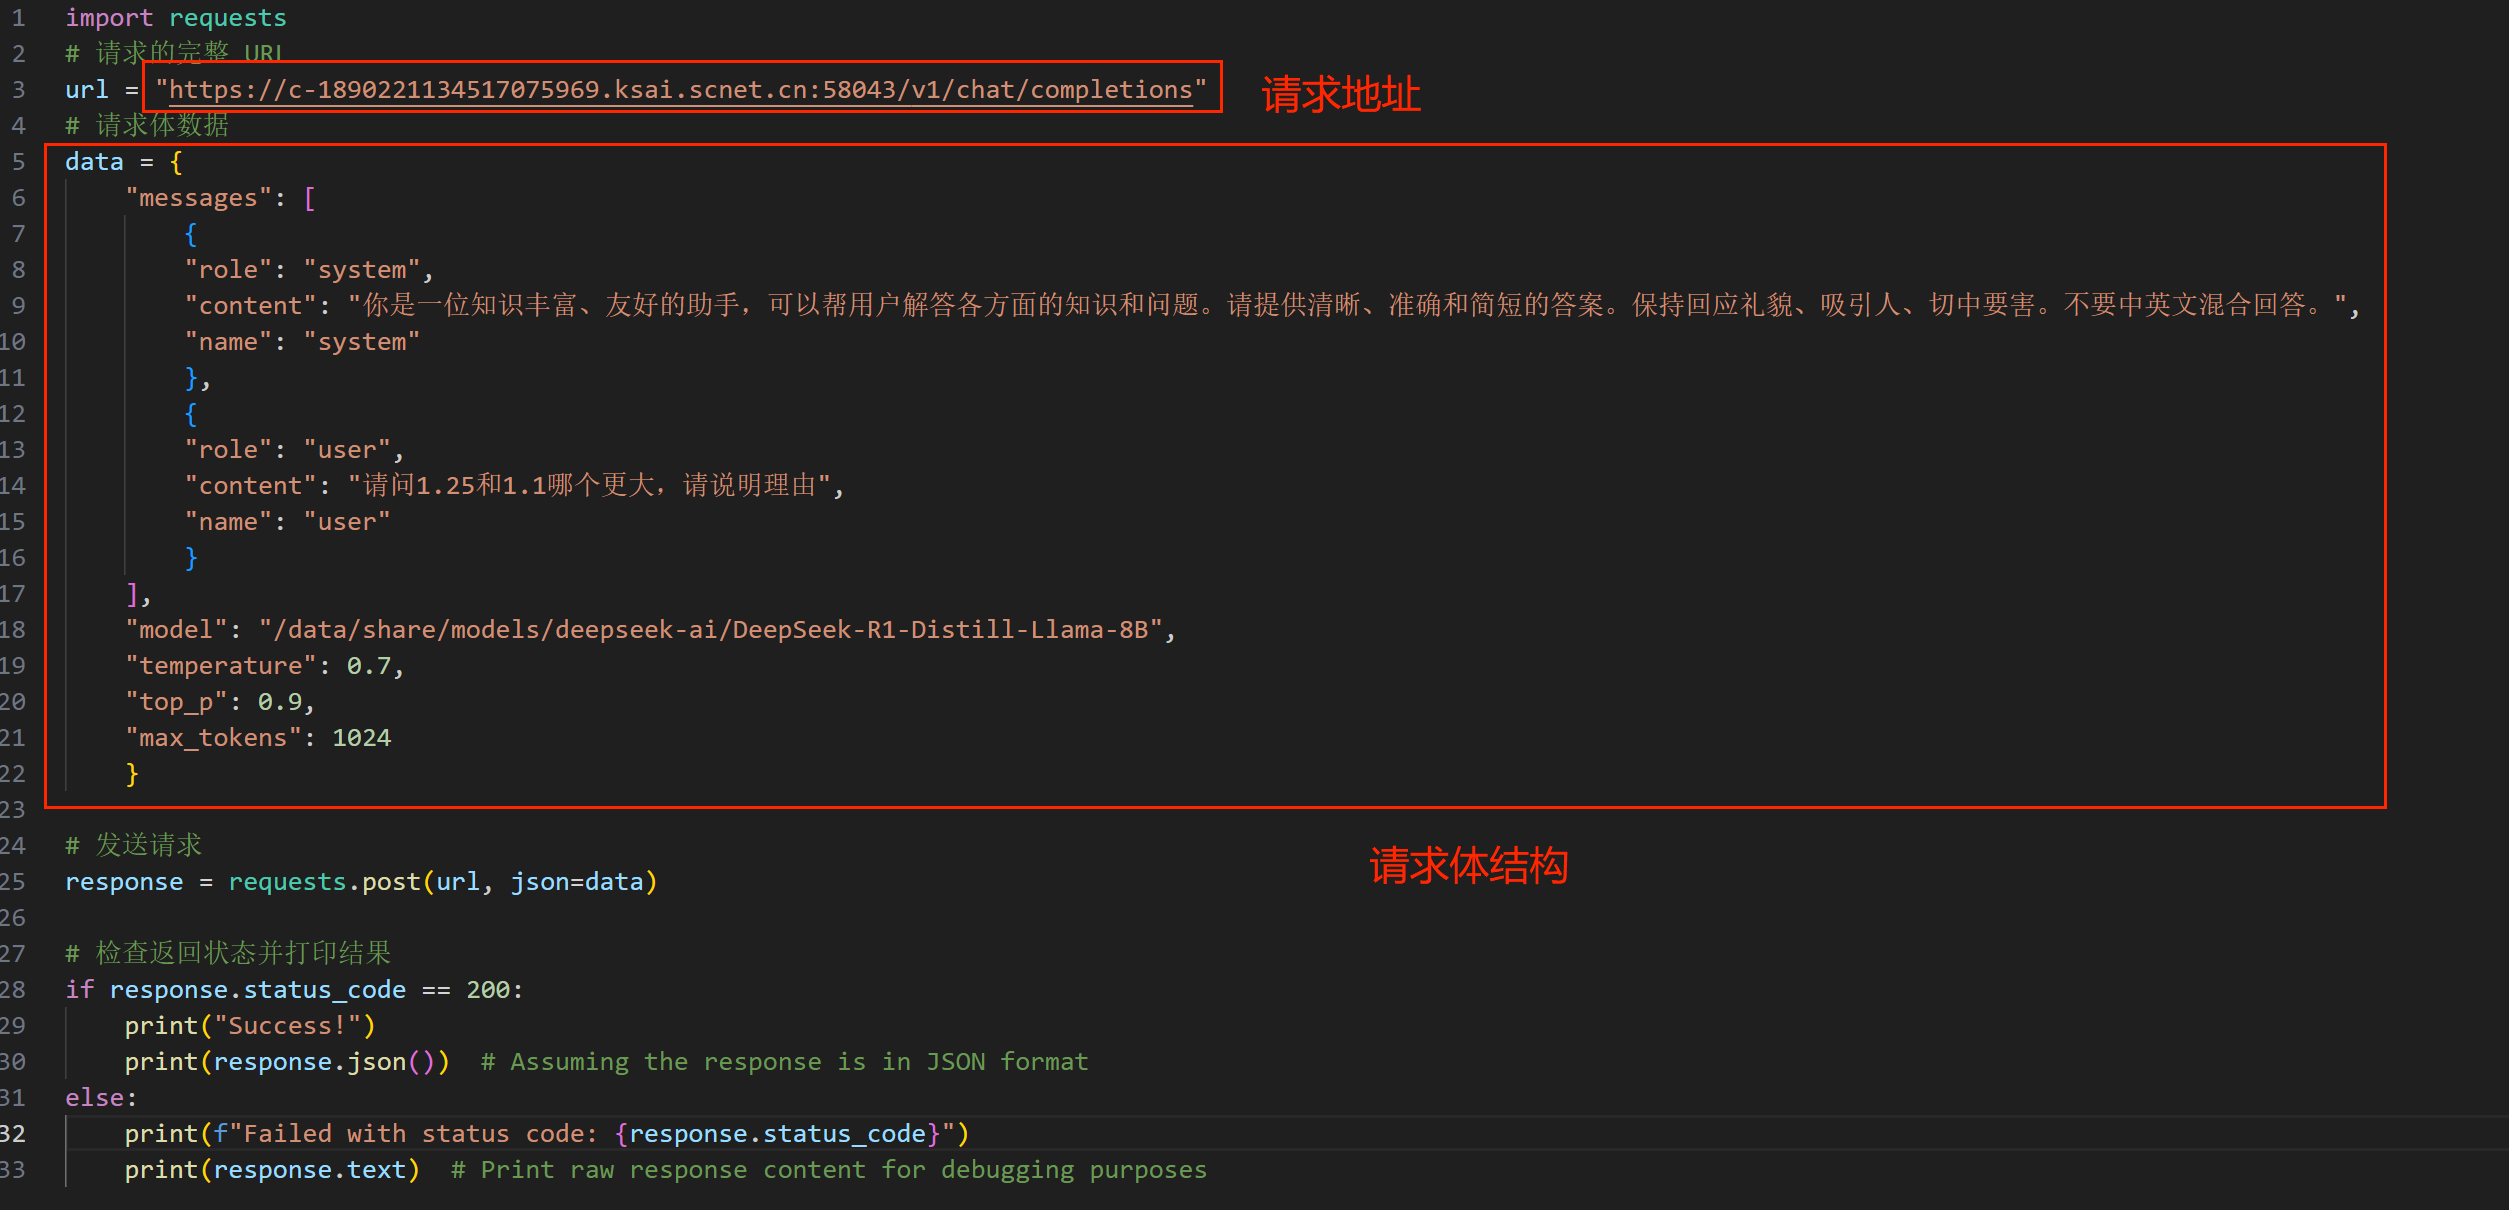Viewport: 2509px width, 1210px height.
Task: Click the else keyword
Action: (x=94, y=1098)
